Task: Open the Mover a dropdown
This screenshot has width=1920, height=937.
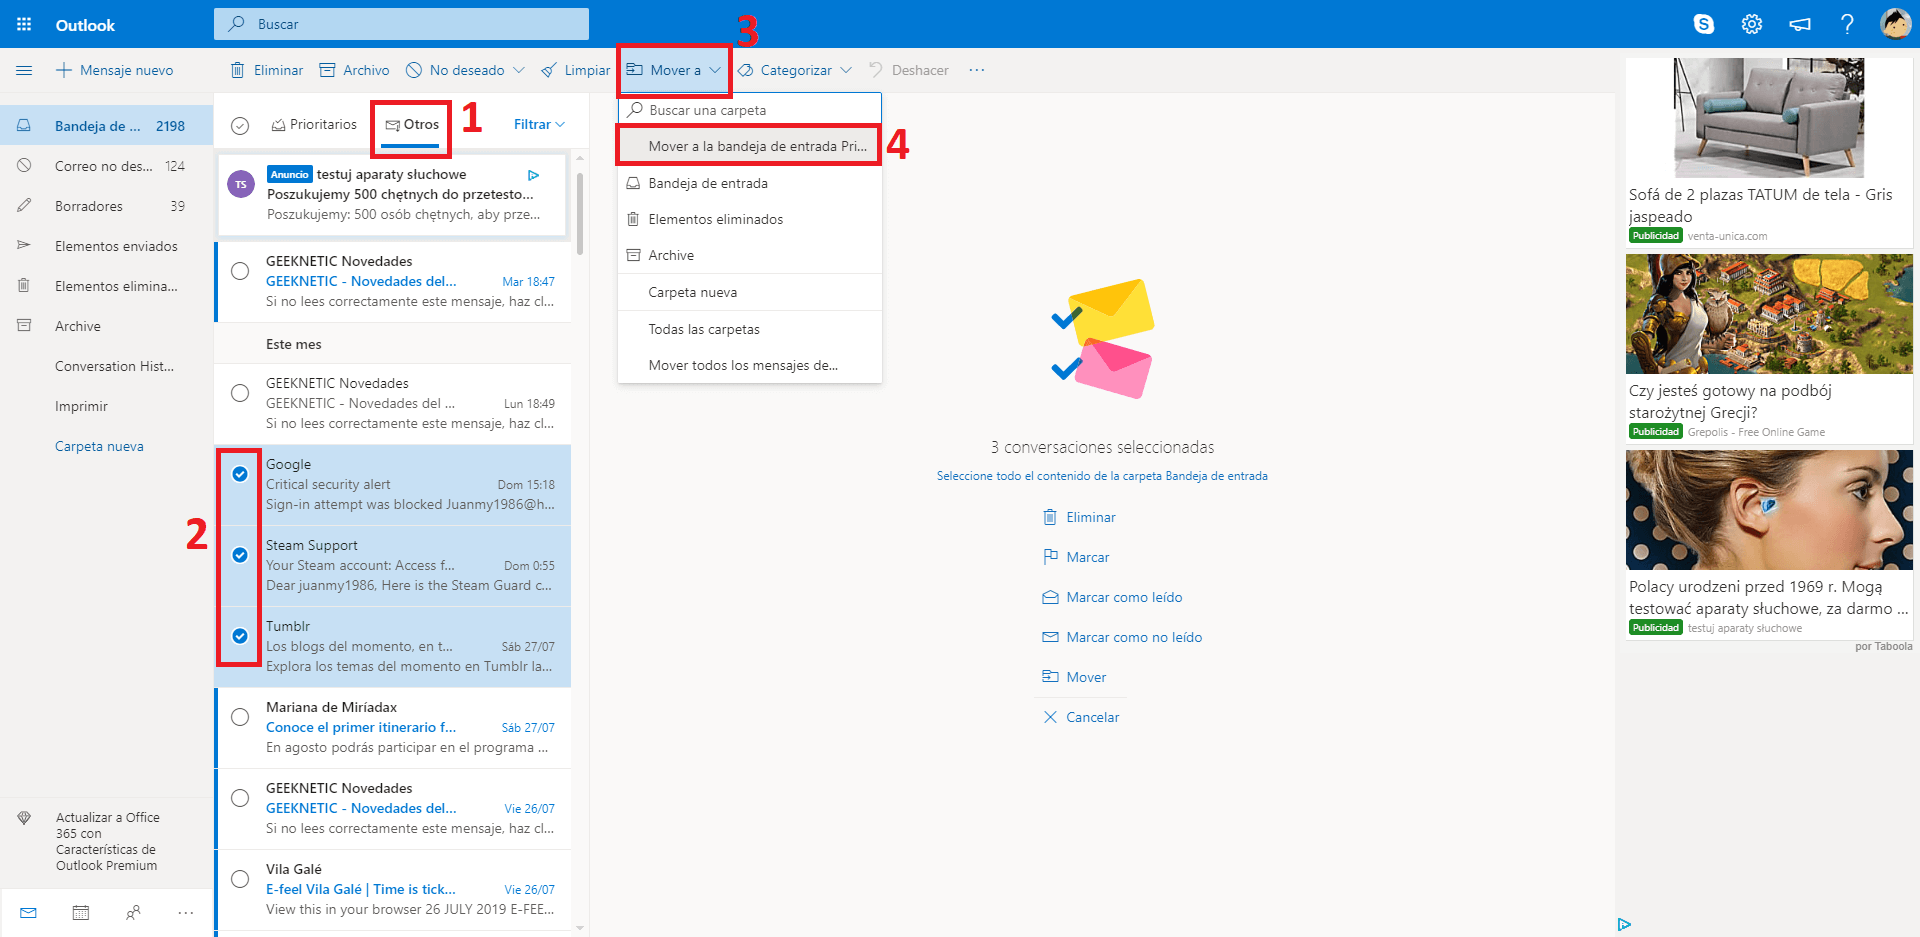Action: pos(673,70)
